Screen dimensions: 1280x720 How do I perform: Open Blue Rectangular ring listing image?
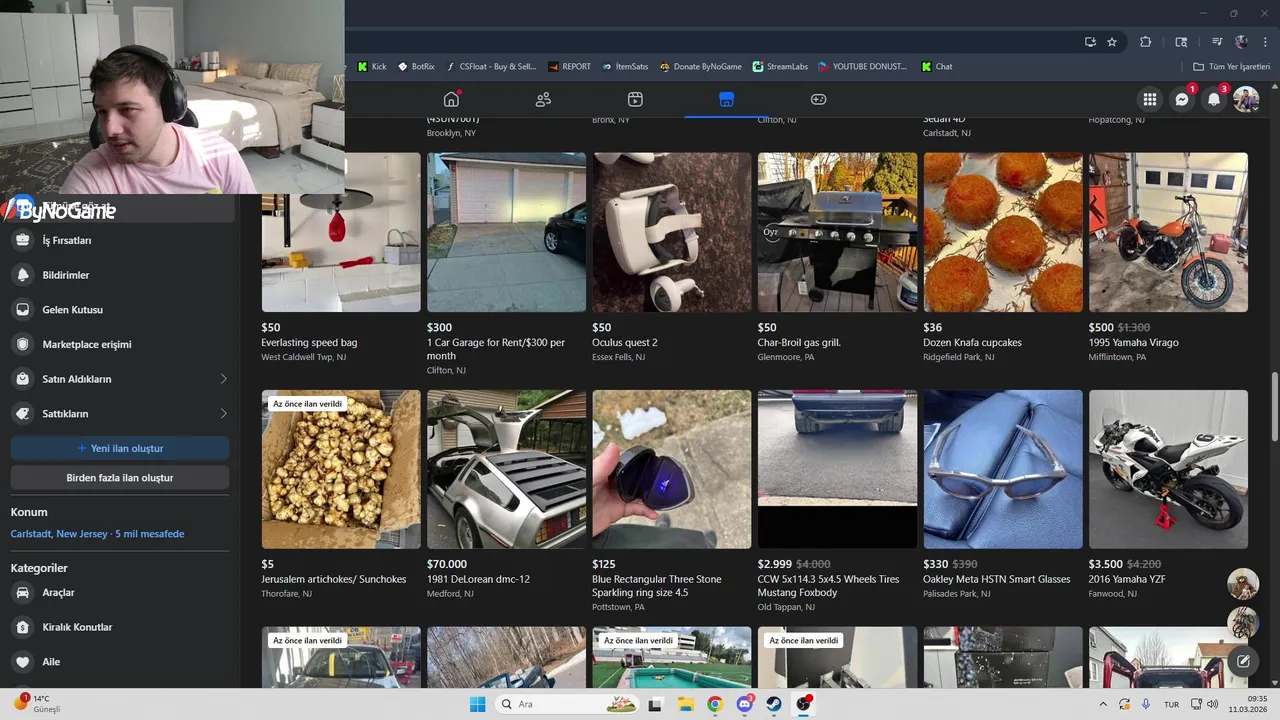[671, 469]
